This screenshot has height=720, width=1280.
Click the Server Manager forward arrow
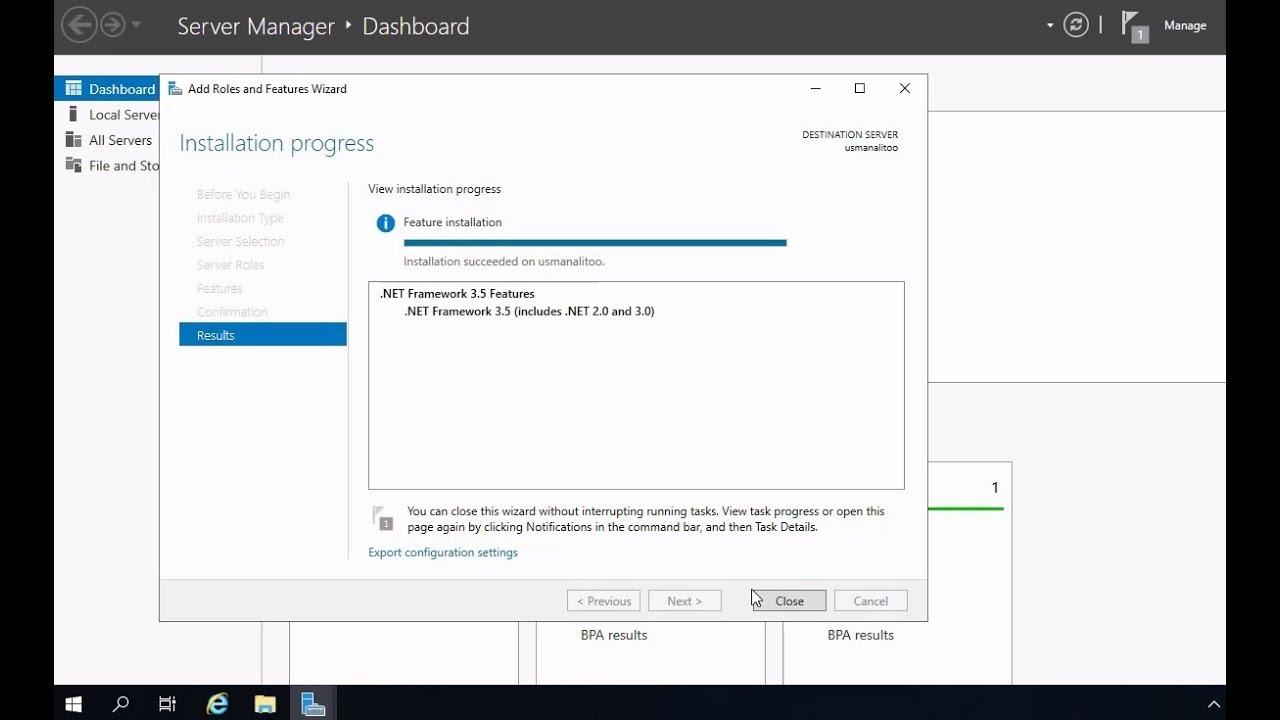pyautogui.click(x=112, y=25)
